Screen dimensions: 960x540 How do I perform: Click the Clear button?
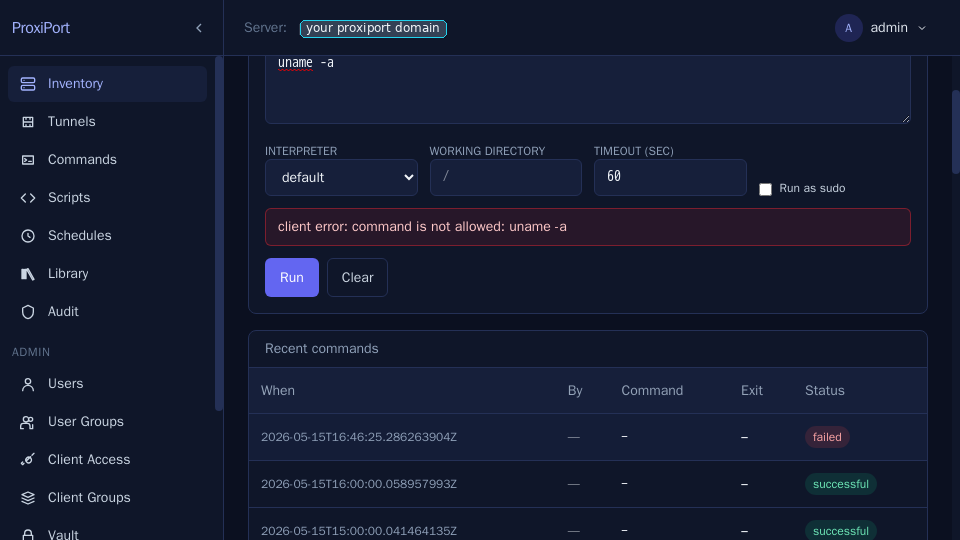(x=357, y=277)
